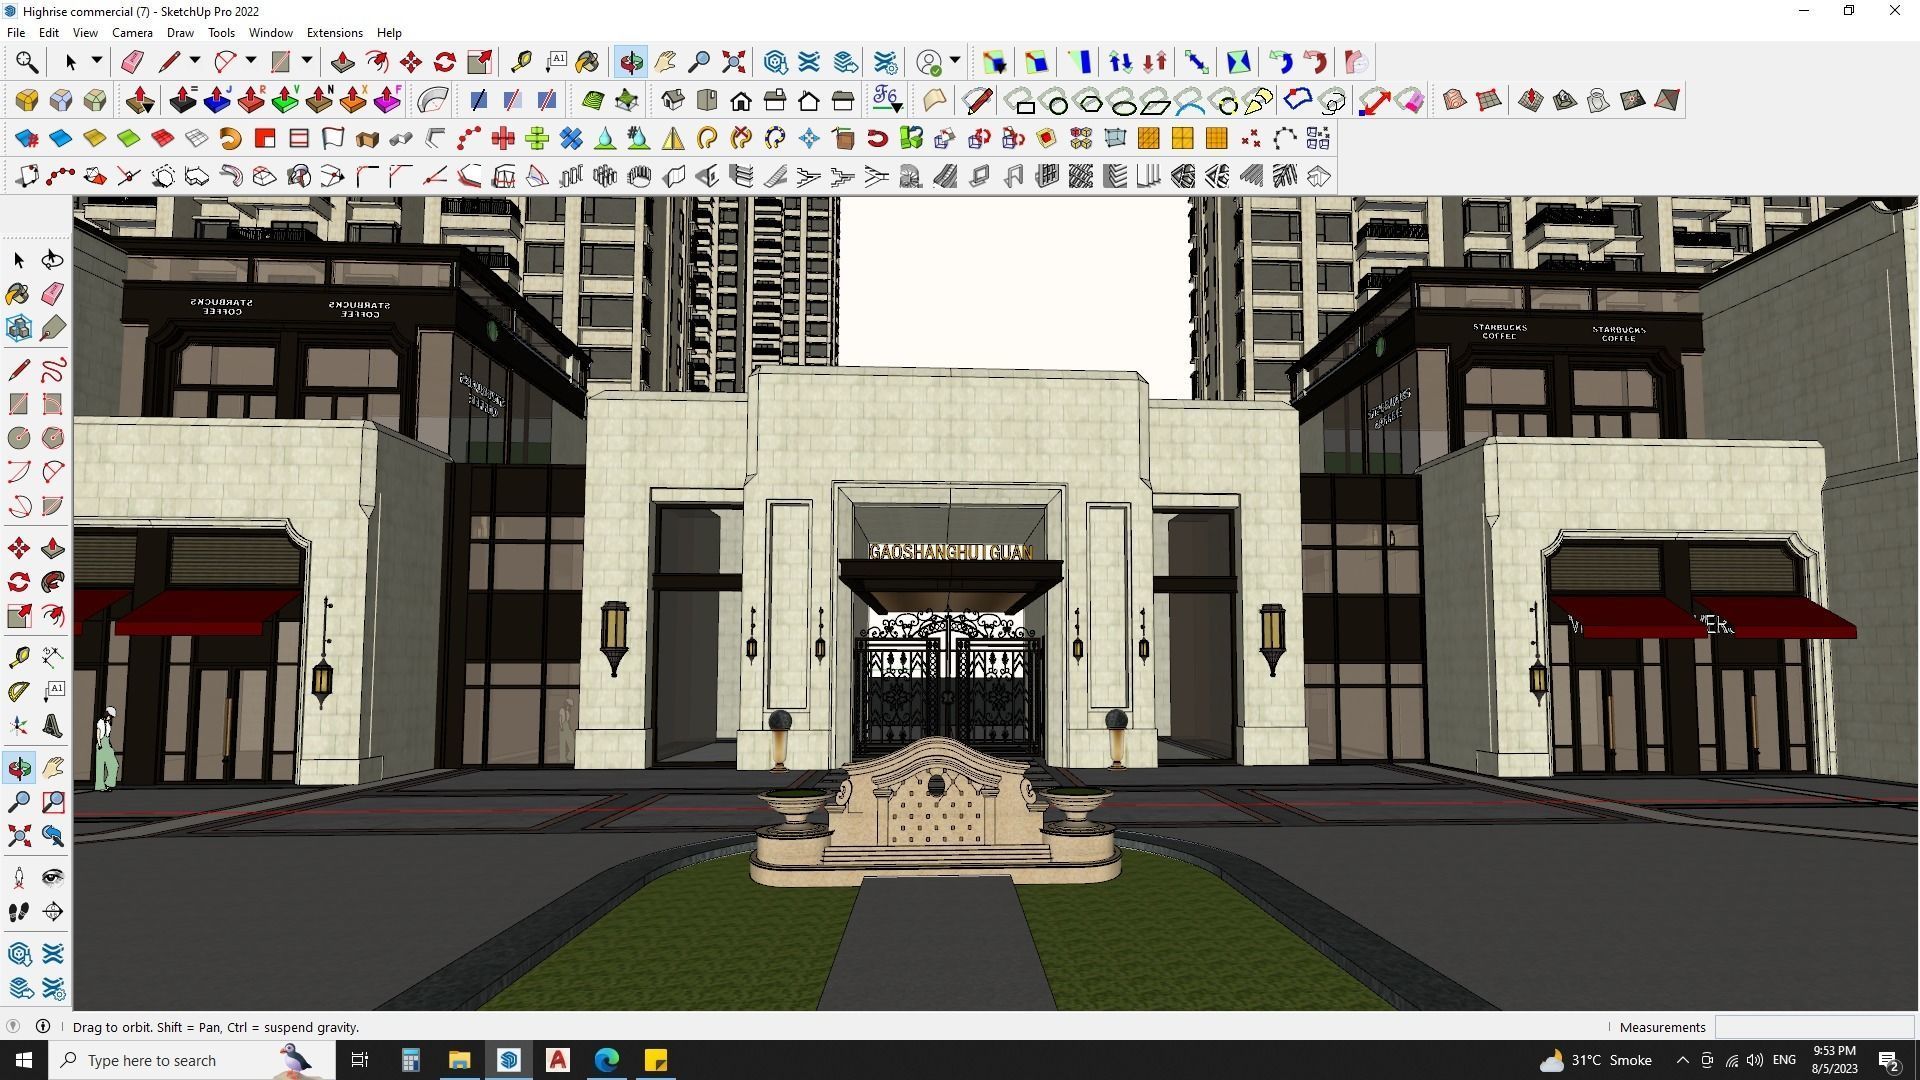
Task: Select the Look Around eye tool
Action: [x=53, y=878]
